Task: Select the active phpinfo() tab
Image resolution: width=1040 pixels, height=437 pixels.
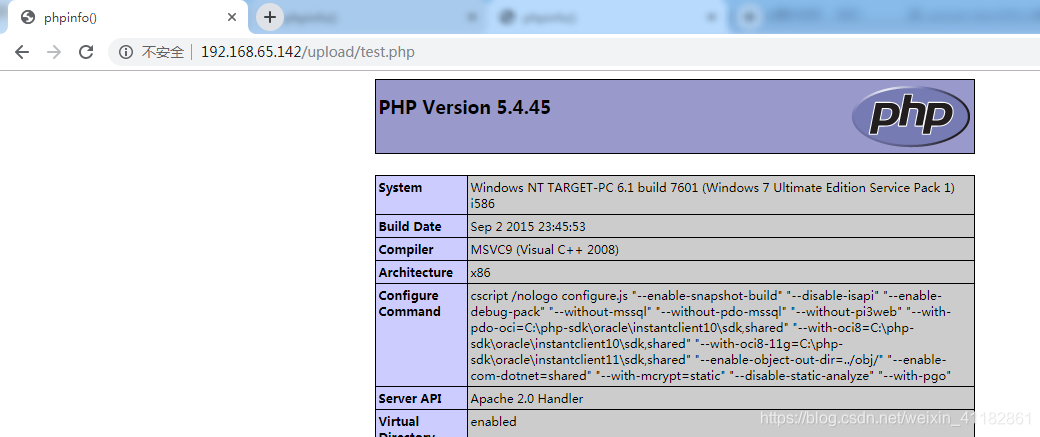Action: pyautogui.click(x=126, y=17)
